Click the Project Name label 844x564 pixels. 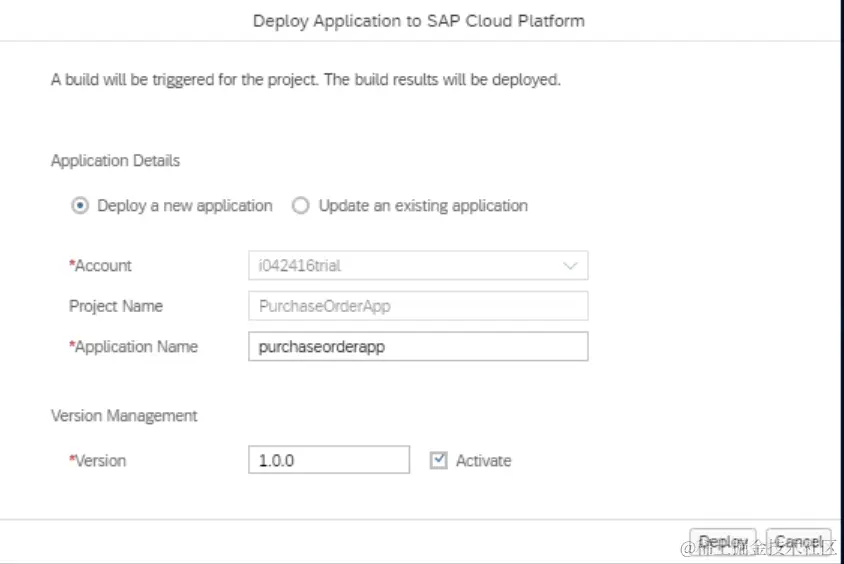tap(116, 306)
